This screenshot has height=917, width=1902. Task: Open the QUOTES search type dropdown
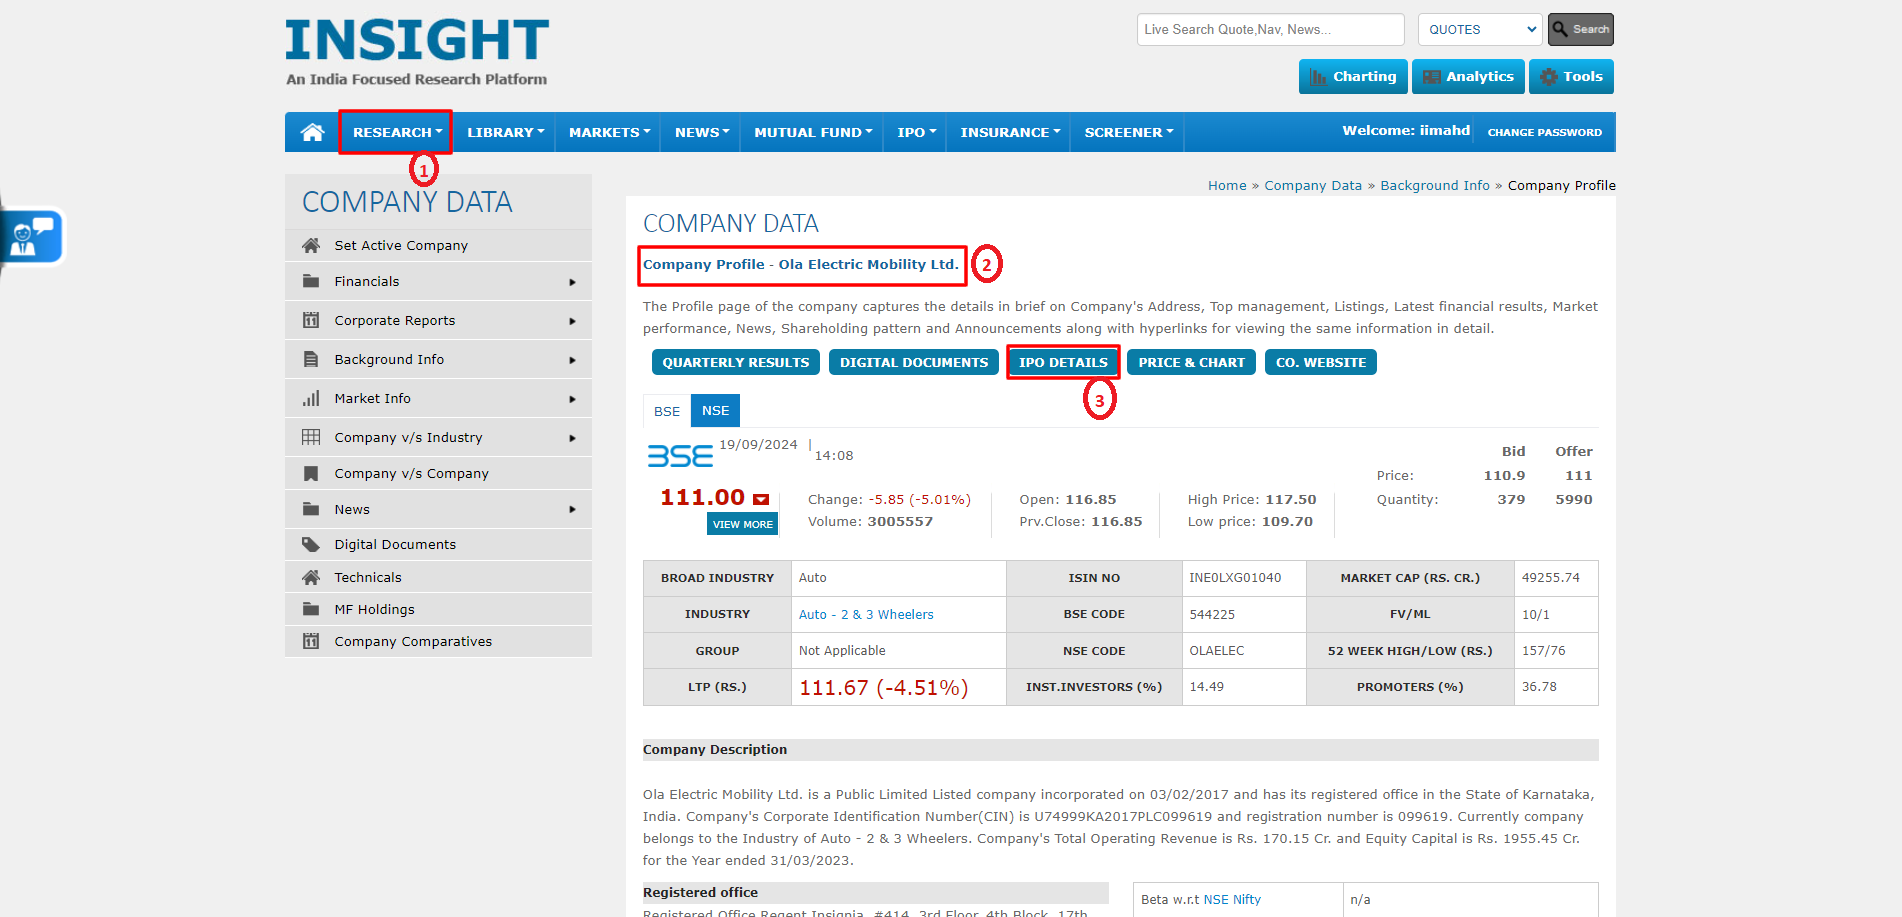[1481, 29]
